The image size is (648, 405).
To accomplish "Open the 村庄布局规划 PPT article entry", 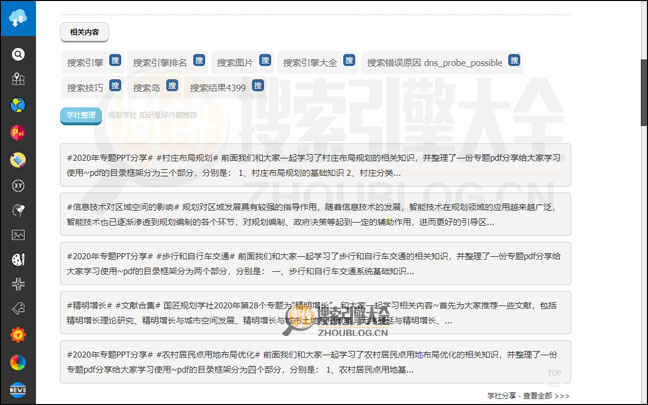I will pos(315,165).
